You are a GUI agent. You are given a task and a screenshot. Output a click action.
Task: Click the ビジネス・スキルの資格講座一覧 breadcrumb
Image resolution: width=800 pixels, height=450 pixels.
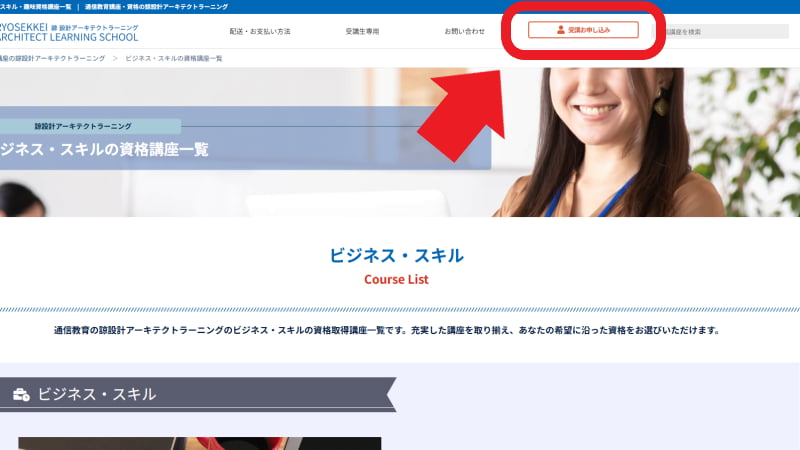pyautogui.click(x=174, y=59)
